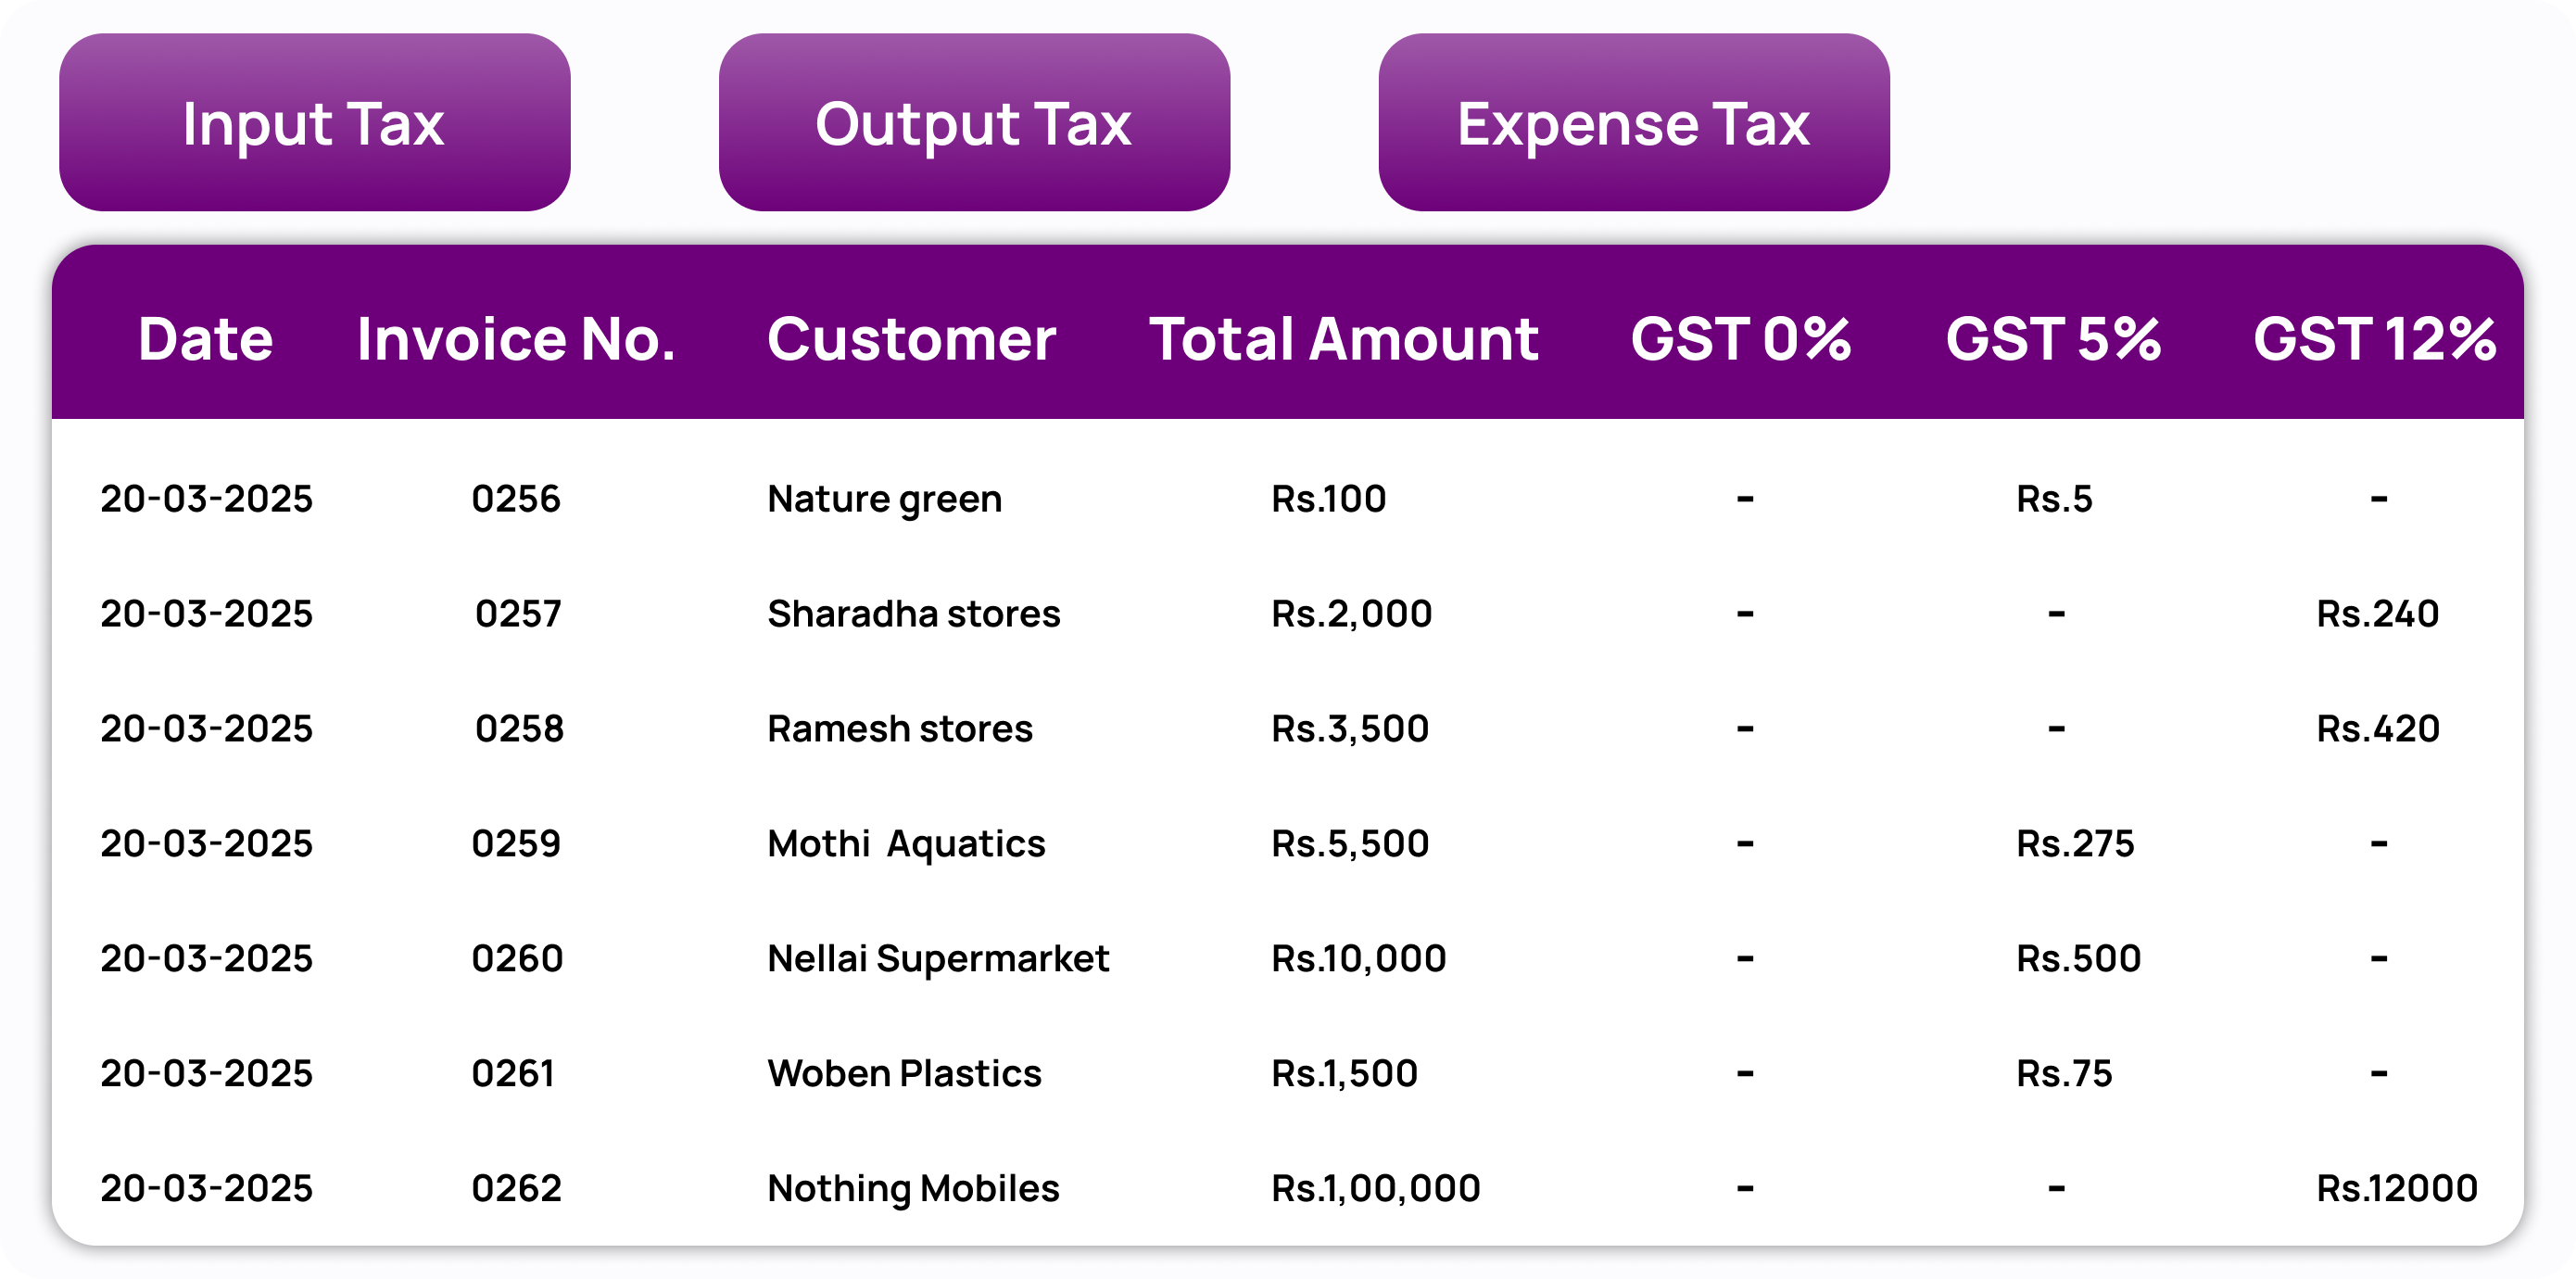This screenshot has width=2576, height=1279.
Task: Click the Rs.275 GST 5% value
Action: pos(2075,843)
